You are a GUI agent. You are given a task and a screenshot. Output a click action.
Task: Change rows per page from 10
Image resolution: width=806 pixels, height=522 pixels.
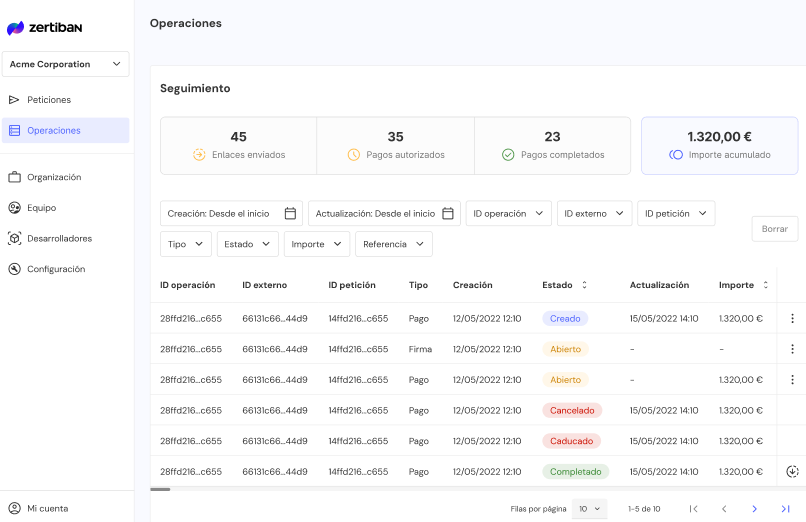pos(590,509)
